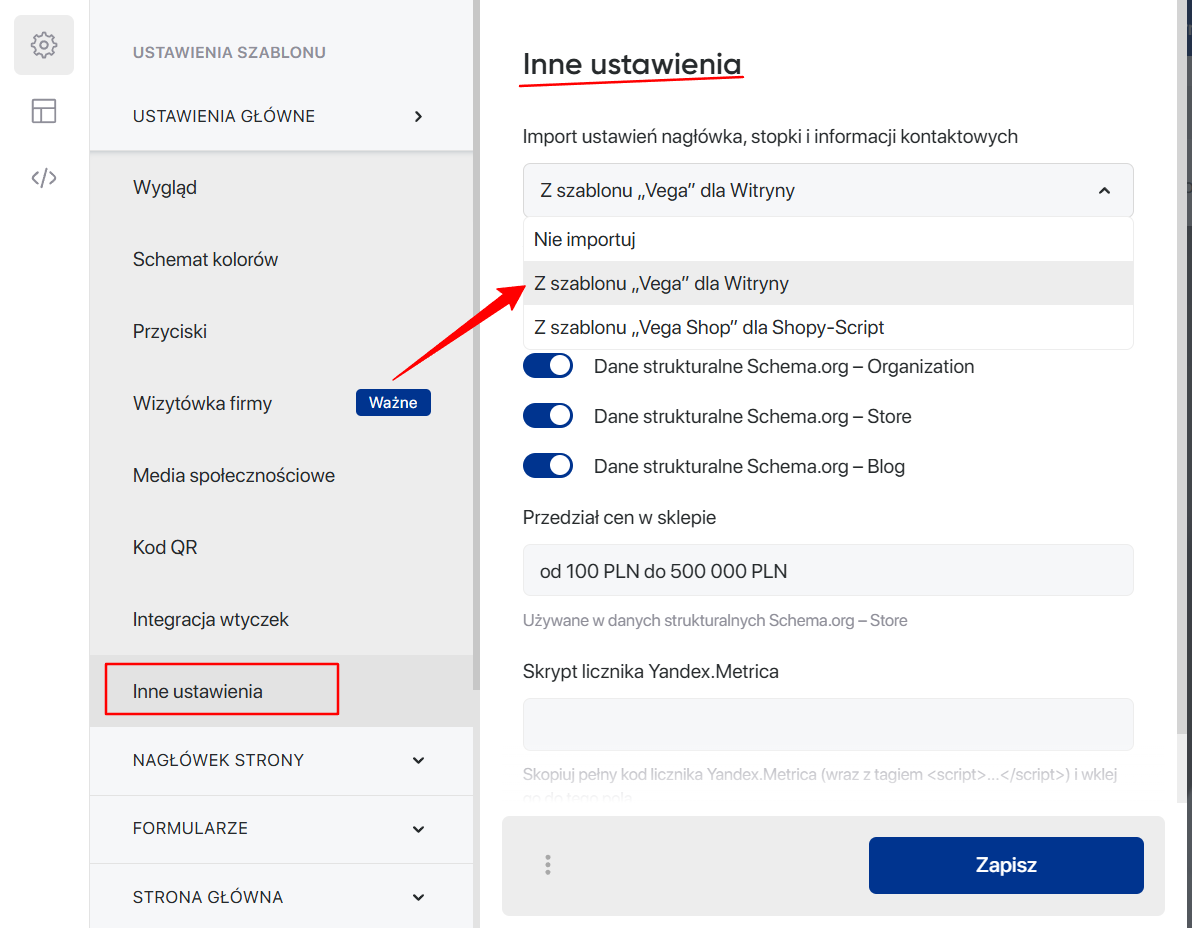Image resolution: width=1192 pixels, height=928 pixels.
Task: Click the Ustawienia główne chevron arrow
Action: 418,116
